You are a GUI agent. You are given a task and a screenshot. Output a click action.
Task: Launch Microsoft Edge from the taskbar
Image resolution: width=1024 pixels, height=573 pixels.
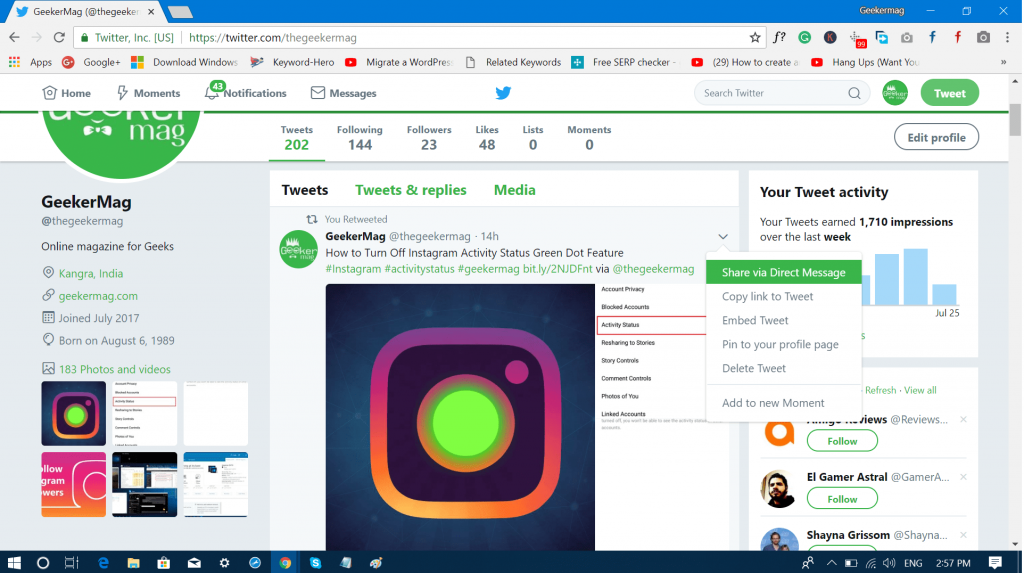point(103,563)
